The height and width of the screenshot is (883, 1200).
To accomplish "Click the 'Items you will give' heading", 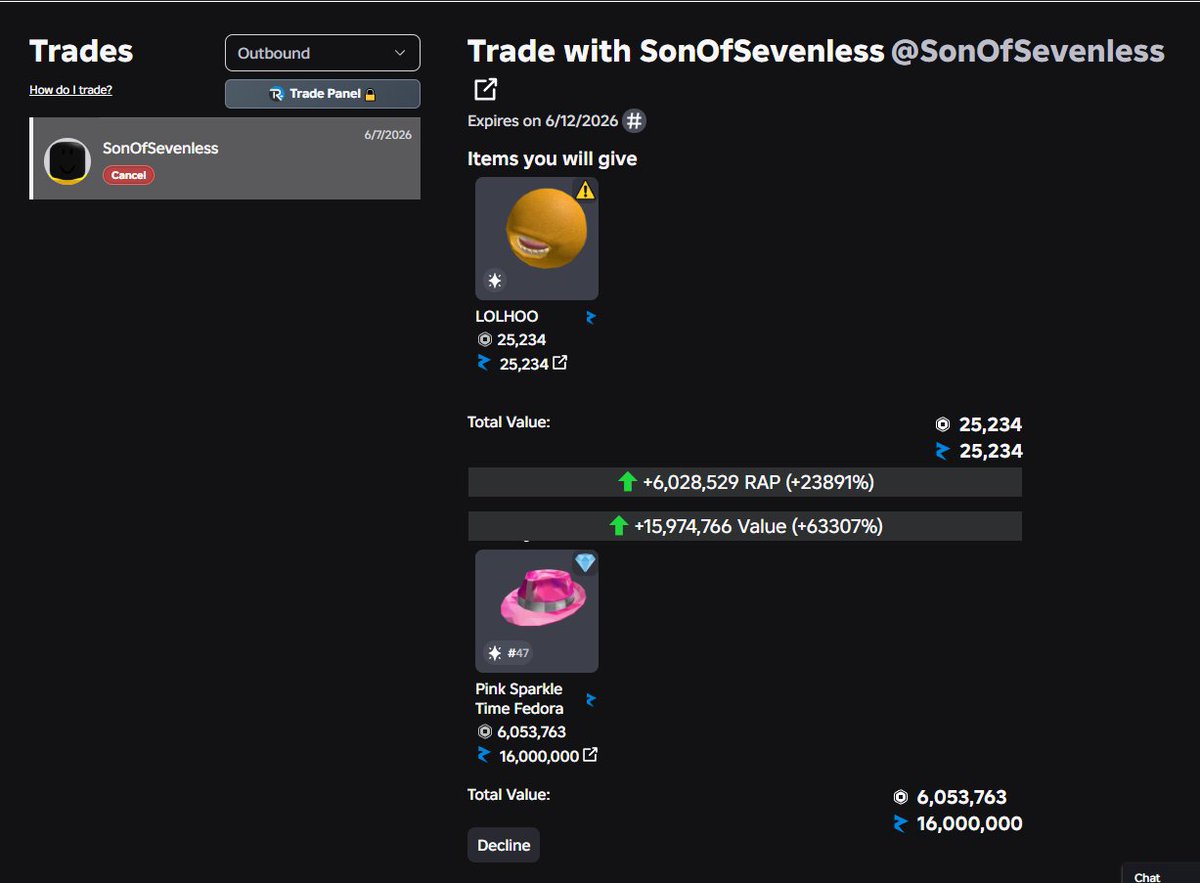I will 552,159.
